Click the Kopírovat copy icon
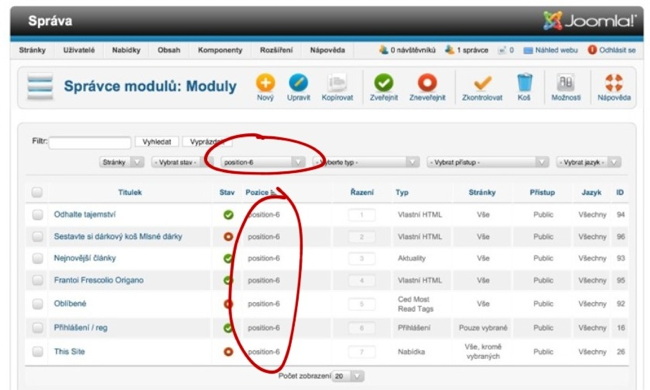The width and height of the screenshot is (650, 390). pyautogui.click(x=337, y=83)
